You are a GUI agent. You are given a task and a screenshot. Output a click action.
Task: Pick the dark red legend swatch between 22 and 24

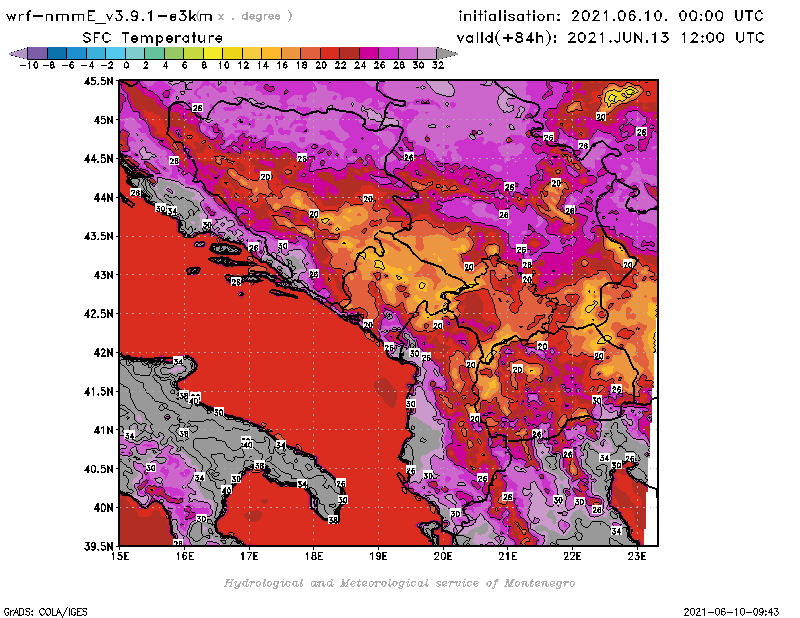pos(349,53)
